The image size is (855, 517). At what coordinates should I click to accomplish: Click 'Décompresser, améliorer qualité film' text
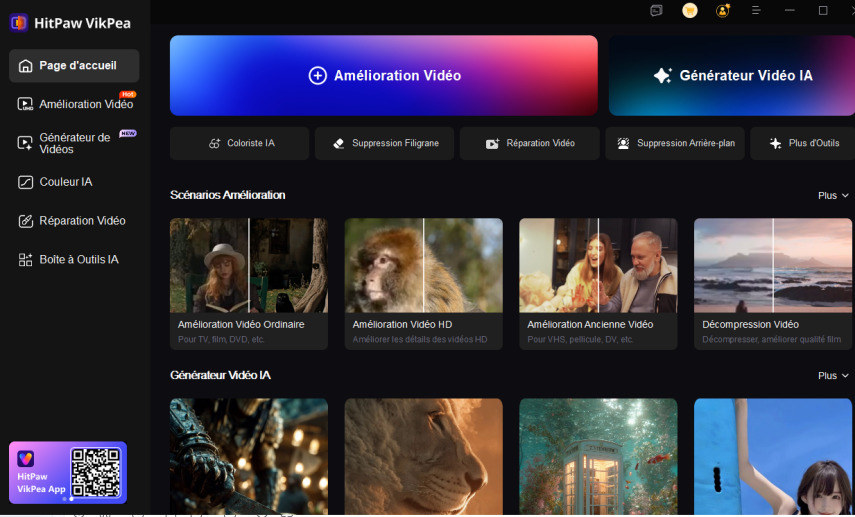[772, 339]
